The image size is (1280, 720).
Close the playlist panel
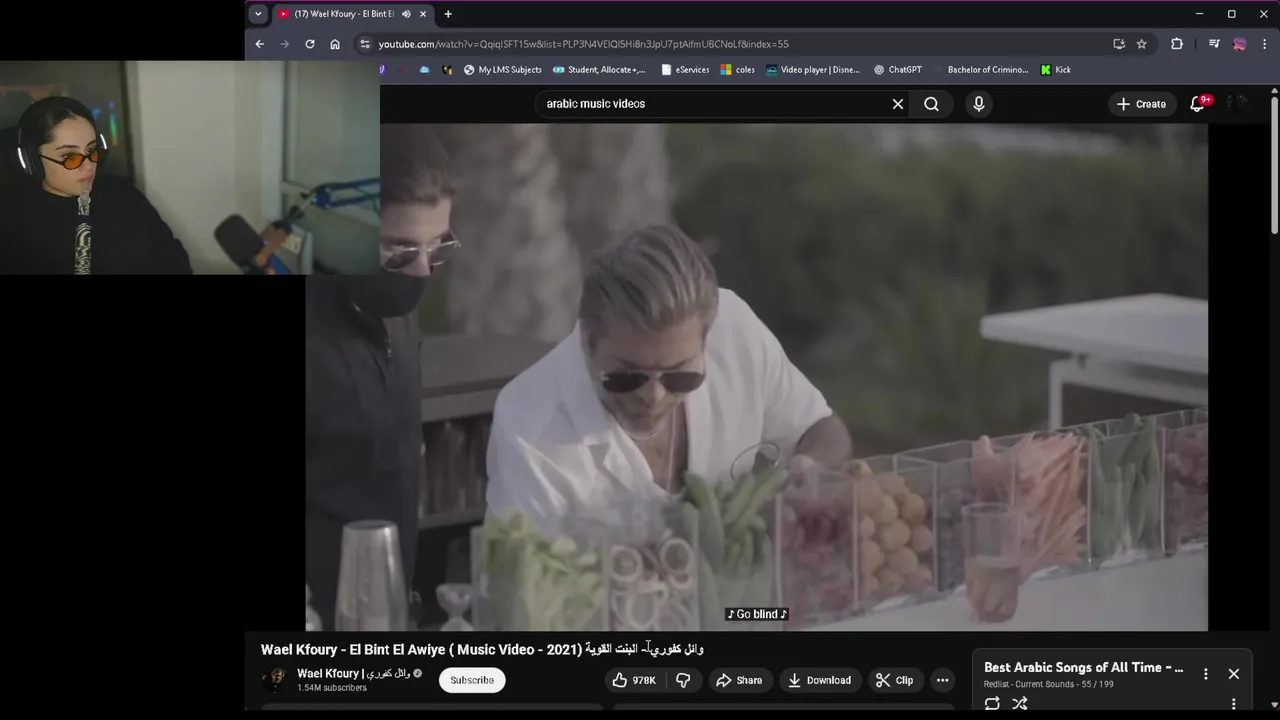tap(1234, 674)
